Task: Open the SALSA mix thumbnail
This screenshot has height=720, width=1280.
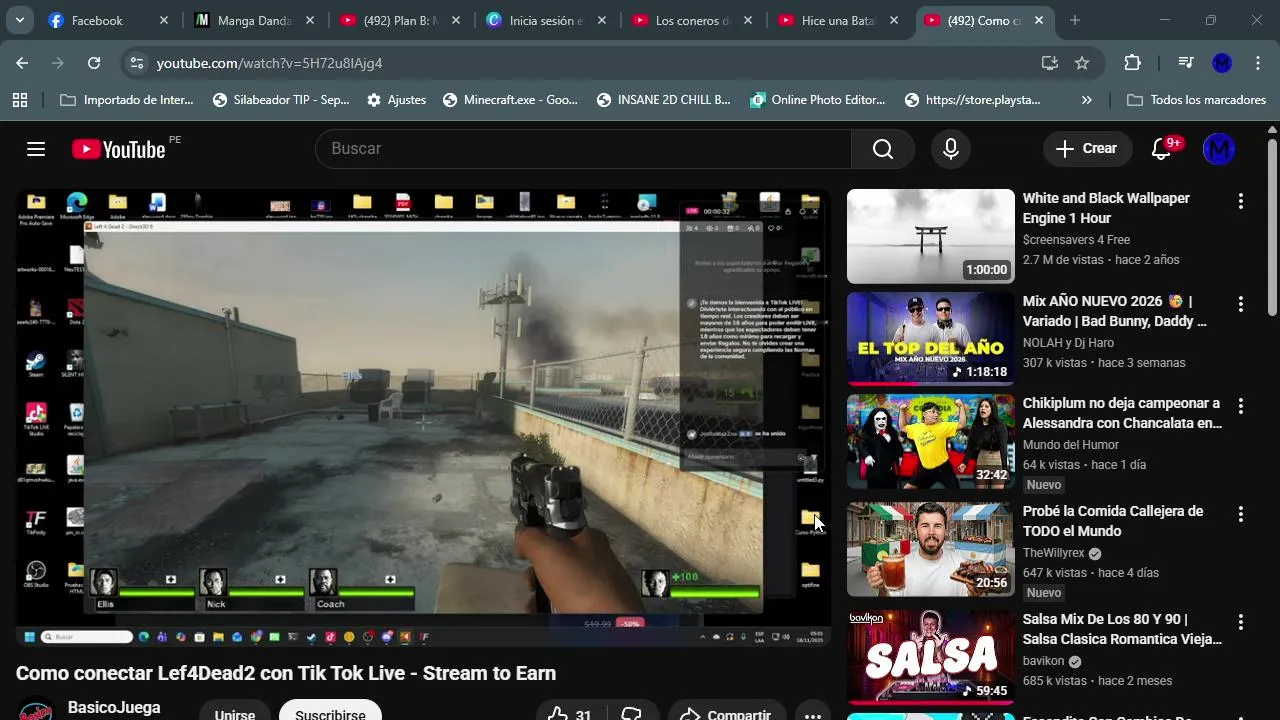Action: 930,657
